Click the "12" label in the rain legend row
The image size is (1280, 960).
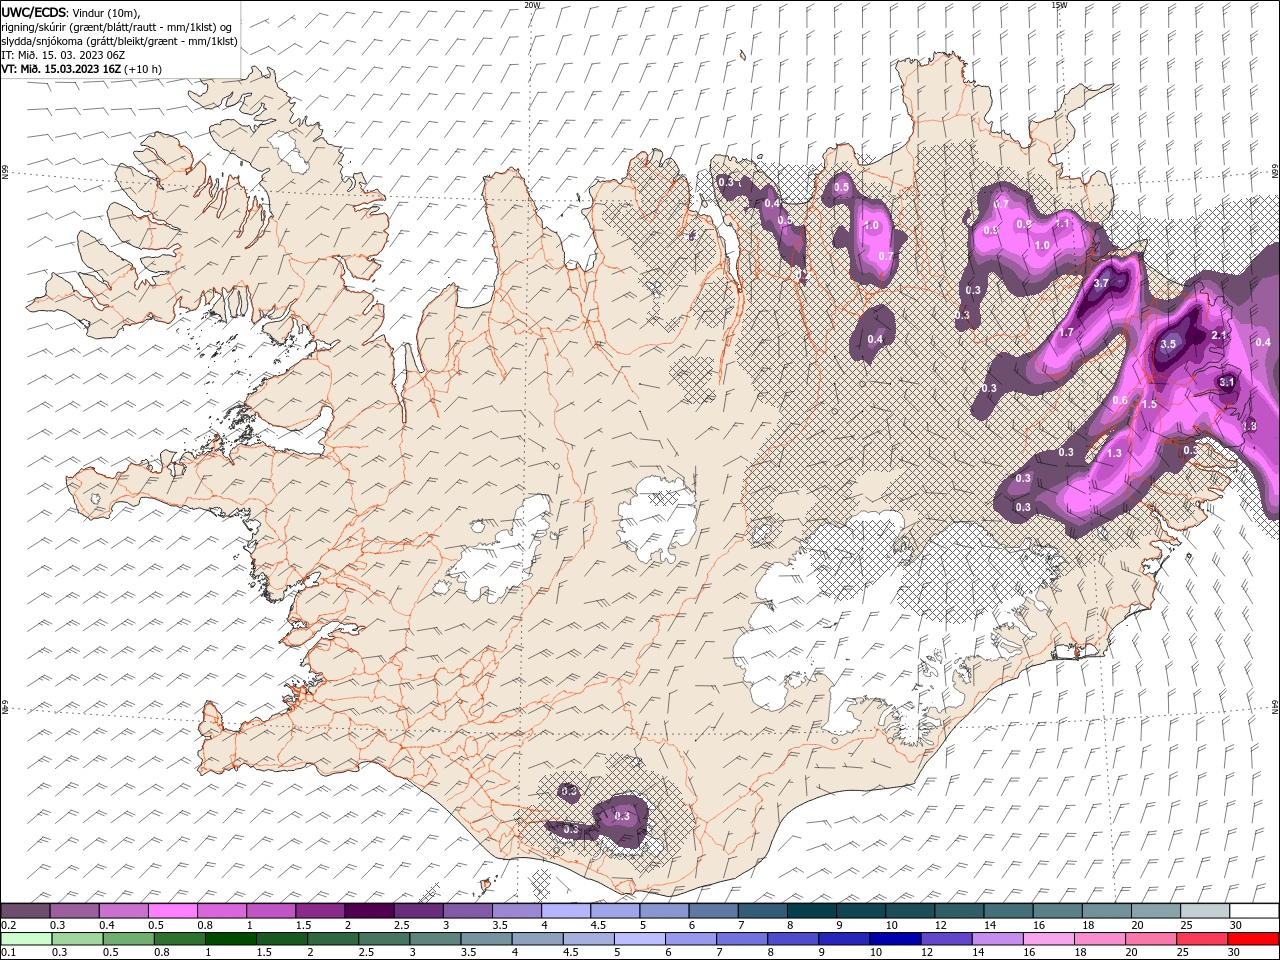tap(927, 952)
